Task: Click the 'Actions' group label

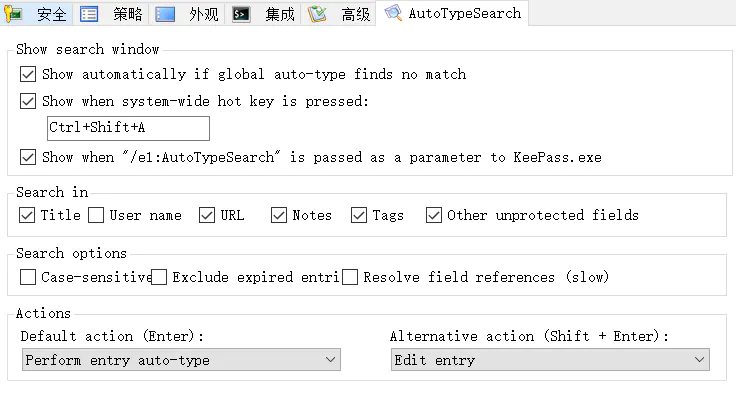Action: (43, 313)
